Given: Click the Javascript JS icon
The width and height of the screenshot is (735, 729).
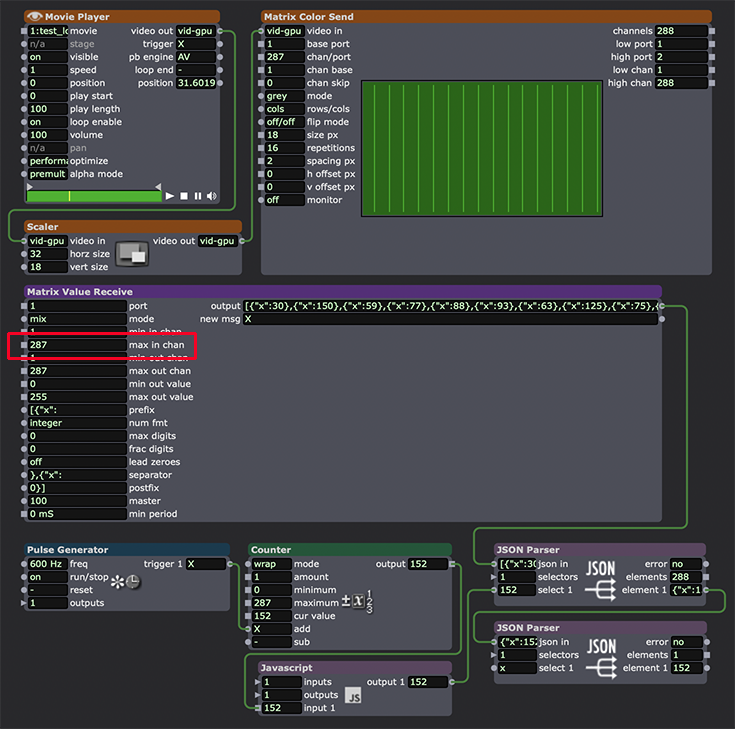Looking at the screenshot, I should click(353, 695).
